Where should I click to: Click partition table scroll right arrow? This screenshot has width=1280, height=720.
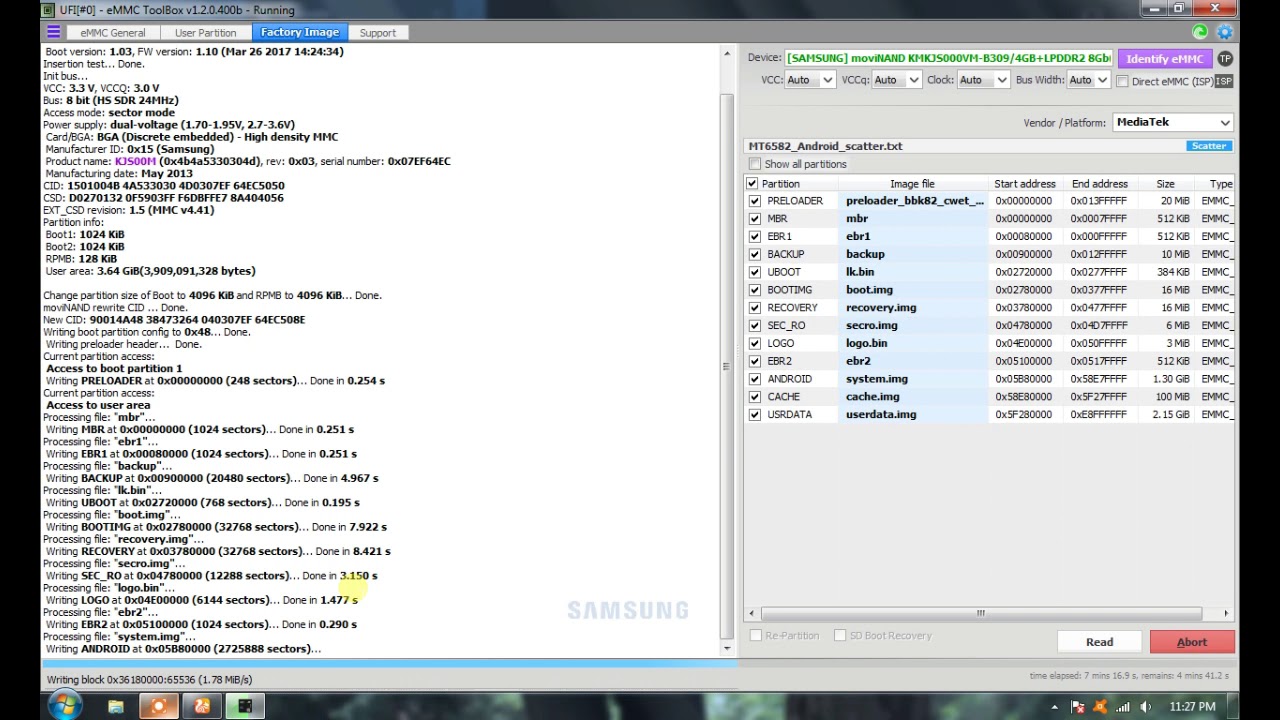tap(1227, 613)
